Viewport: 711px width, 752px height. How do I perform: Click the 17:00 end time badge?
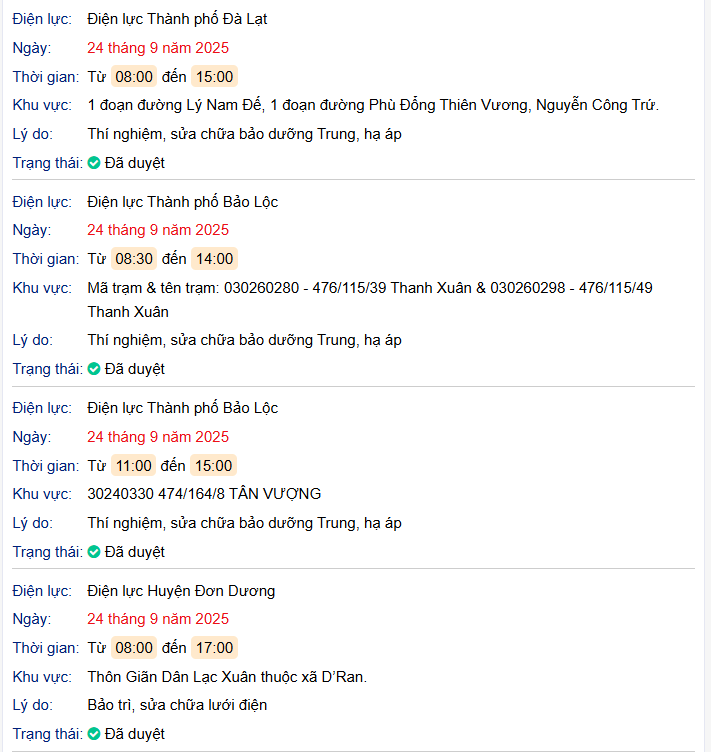(x=214, y=647)
